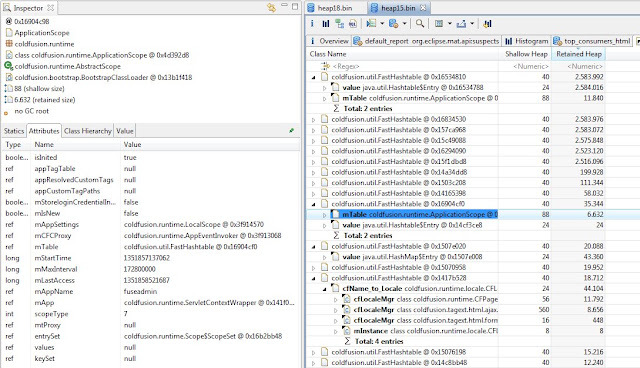Screen dimensions: 640x368
Task: Close the heap15.bin editor tab via its X
Action: [423, 8]
